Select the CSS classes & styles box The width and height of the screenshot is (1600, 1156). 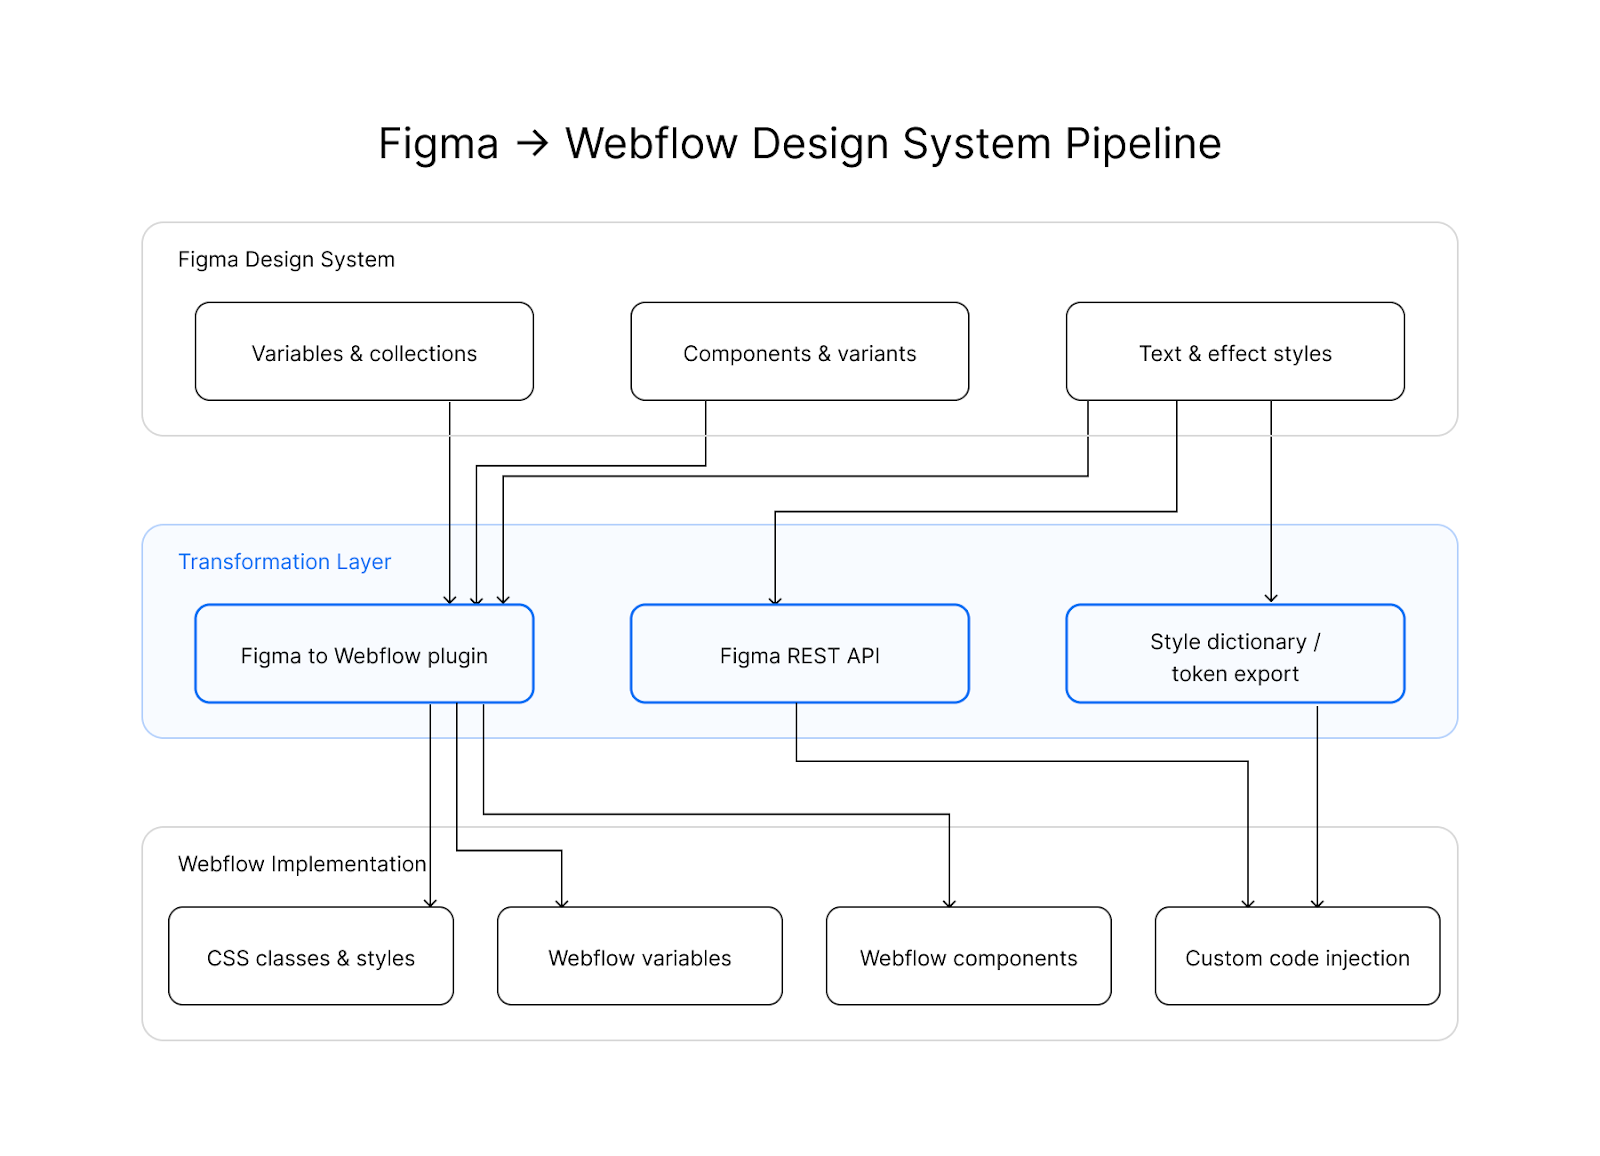[311, 956]
